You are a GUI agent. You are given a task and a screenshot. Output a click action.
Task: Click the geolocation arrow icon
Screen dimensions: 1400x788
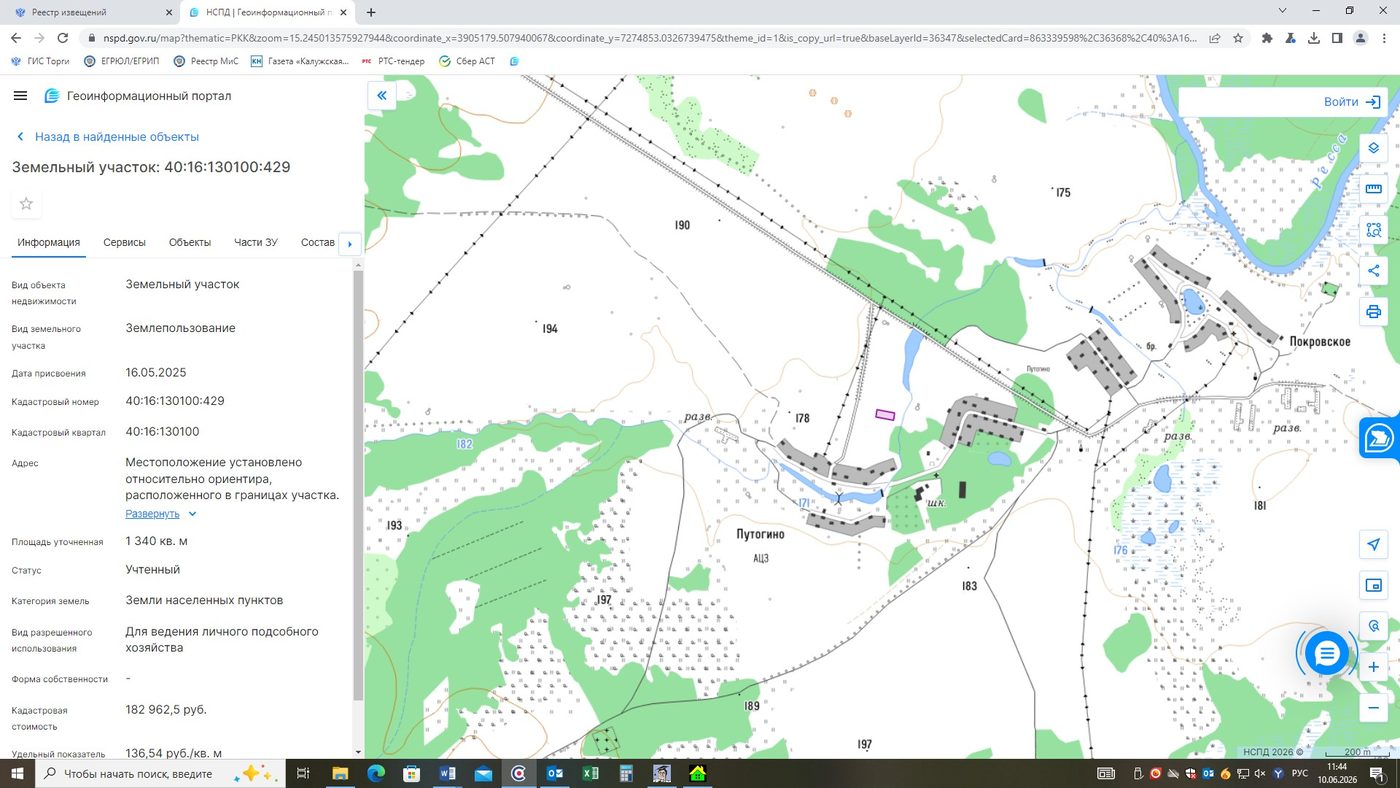(1373, 544)
